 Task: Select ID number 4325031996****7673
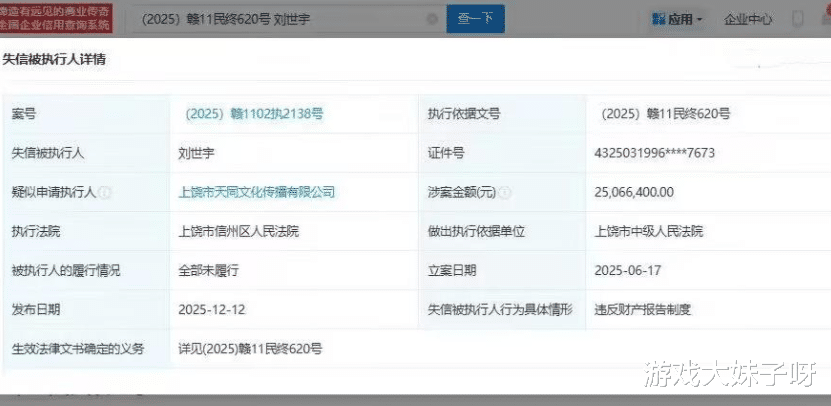655,153
